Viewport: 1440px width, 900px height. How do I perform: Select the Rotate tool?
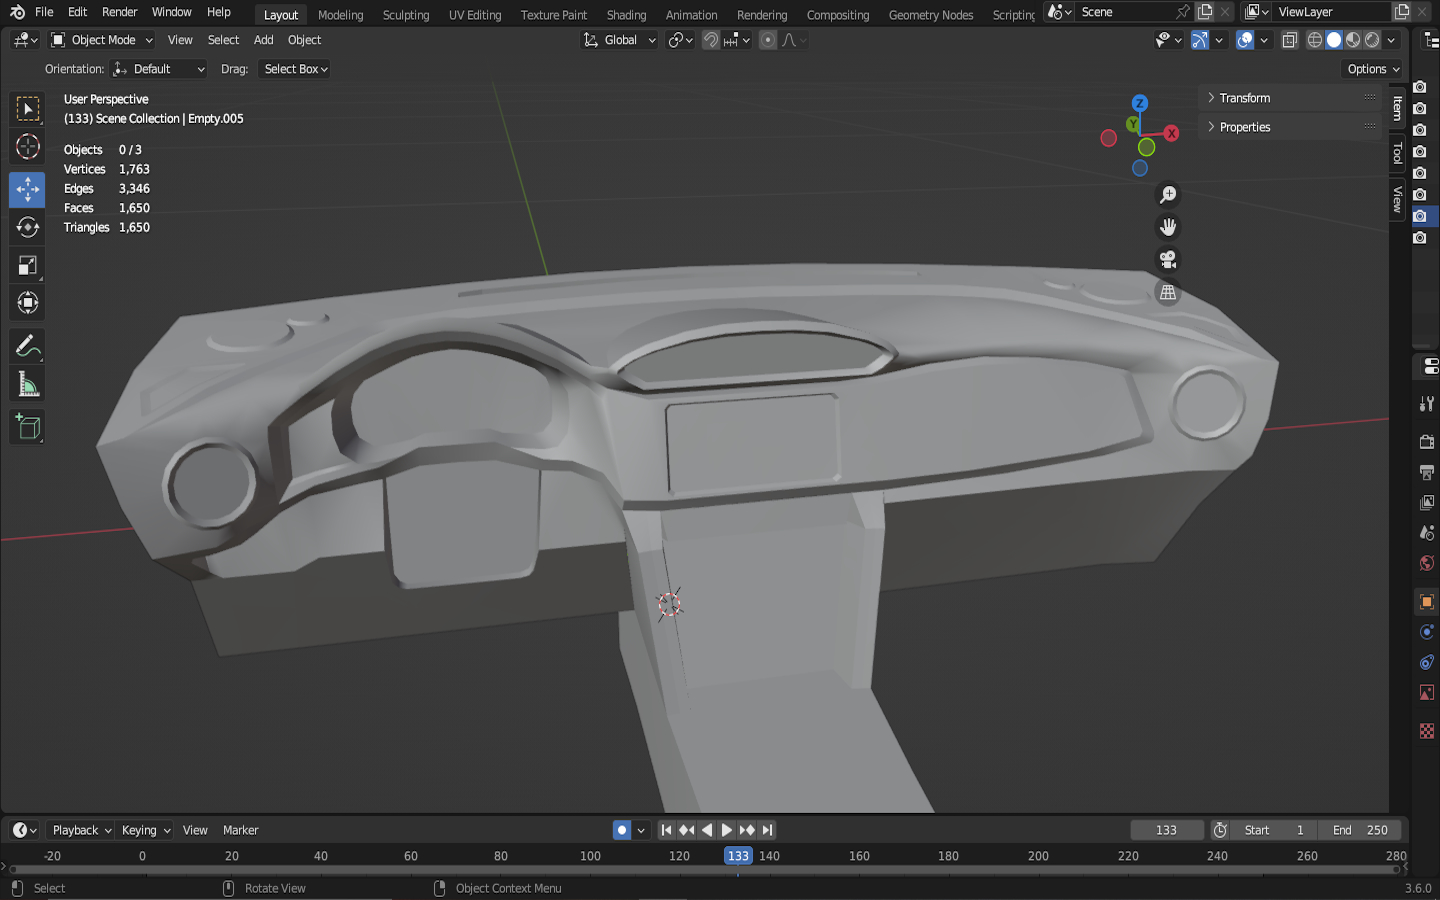(27, 227)
